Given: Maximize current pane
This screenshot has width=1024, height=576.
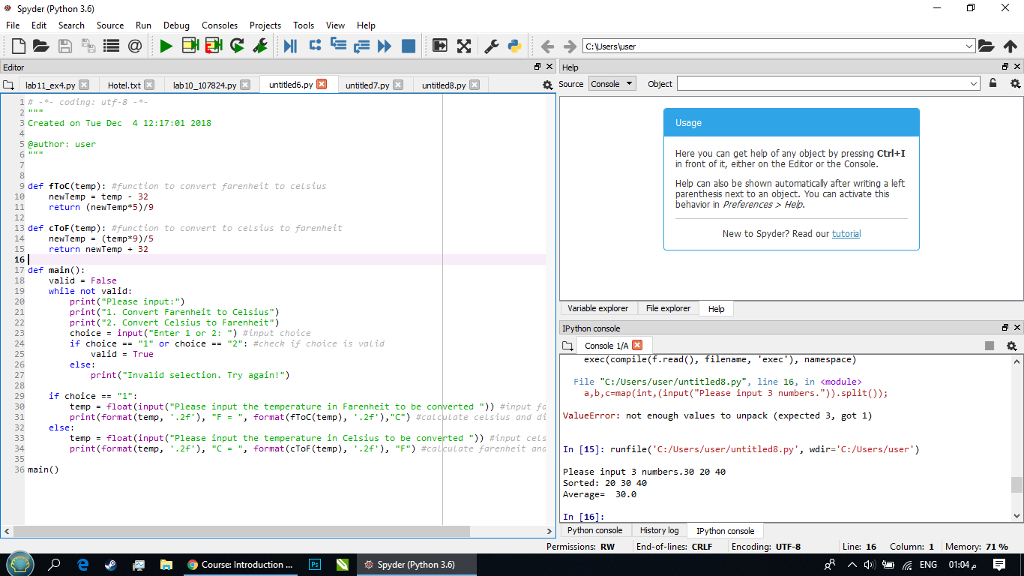Looking at the screenshot, I should point(440,46).
